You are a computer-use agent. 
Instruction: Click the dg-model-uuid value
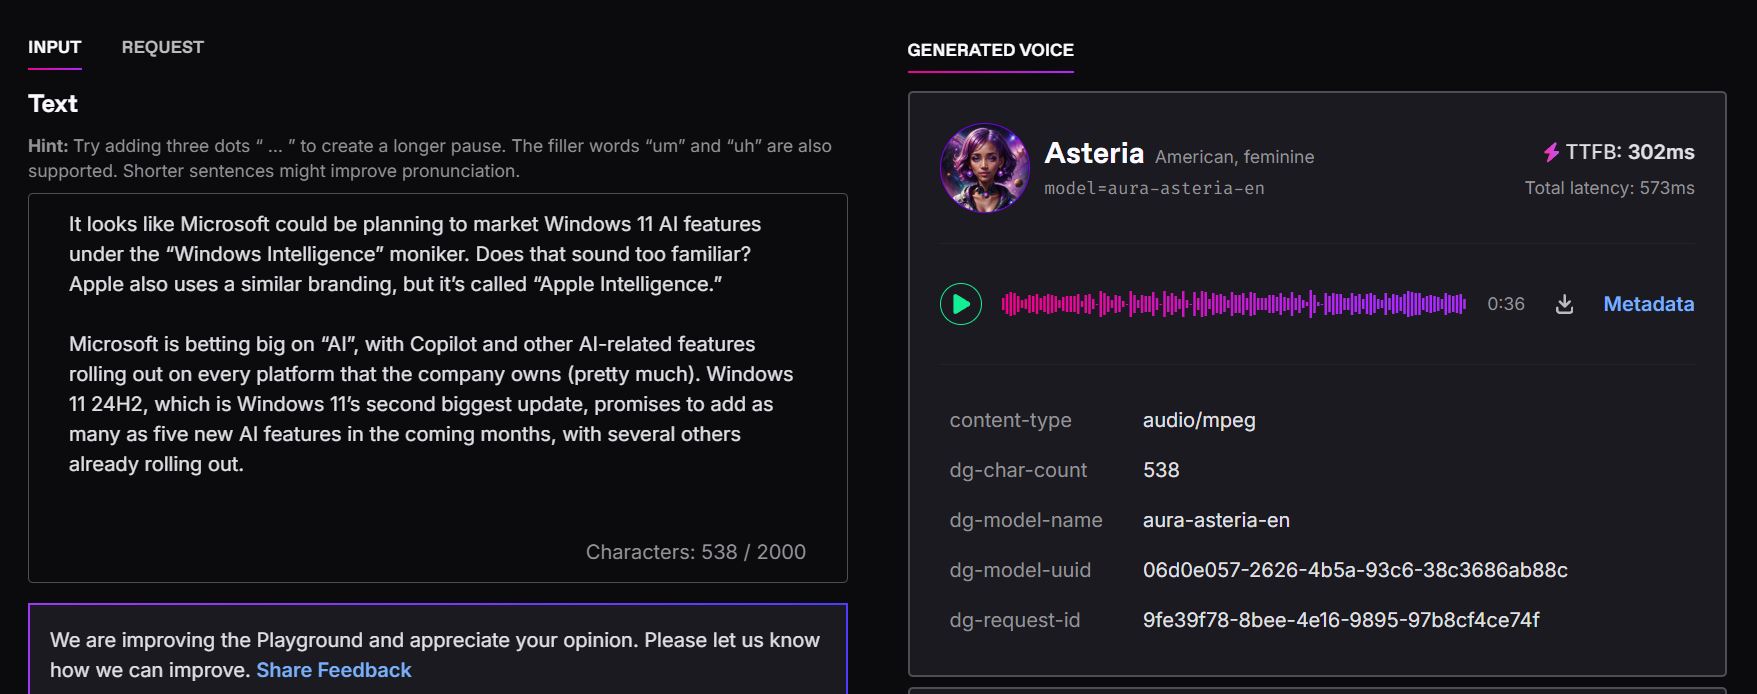coord(1355,570)
